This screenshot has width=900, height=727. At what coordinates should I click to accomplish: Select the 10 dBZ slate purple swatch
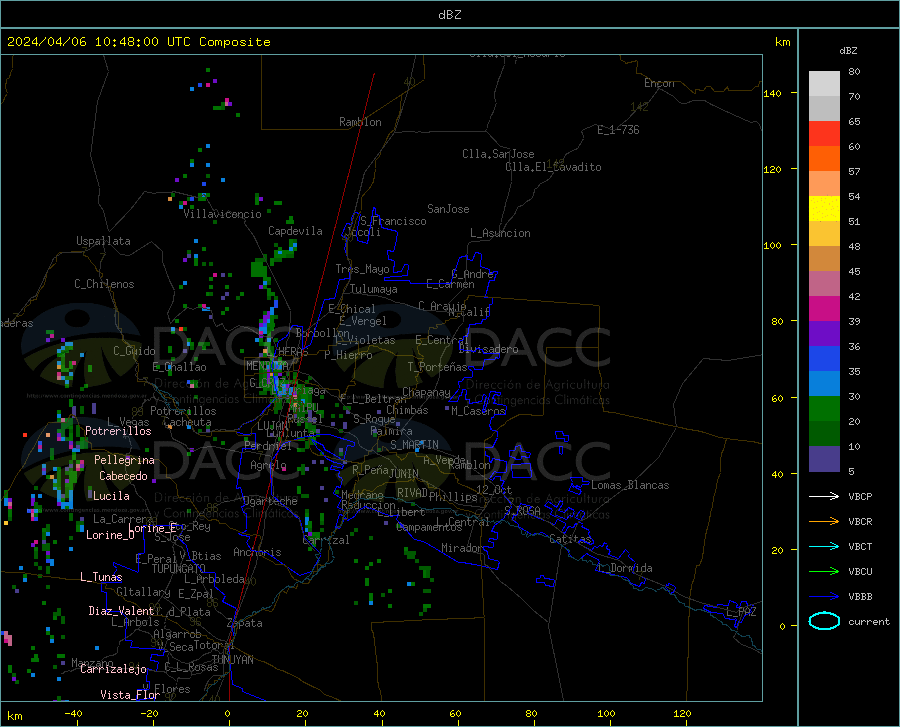tap(824, 459)
